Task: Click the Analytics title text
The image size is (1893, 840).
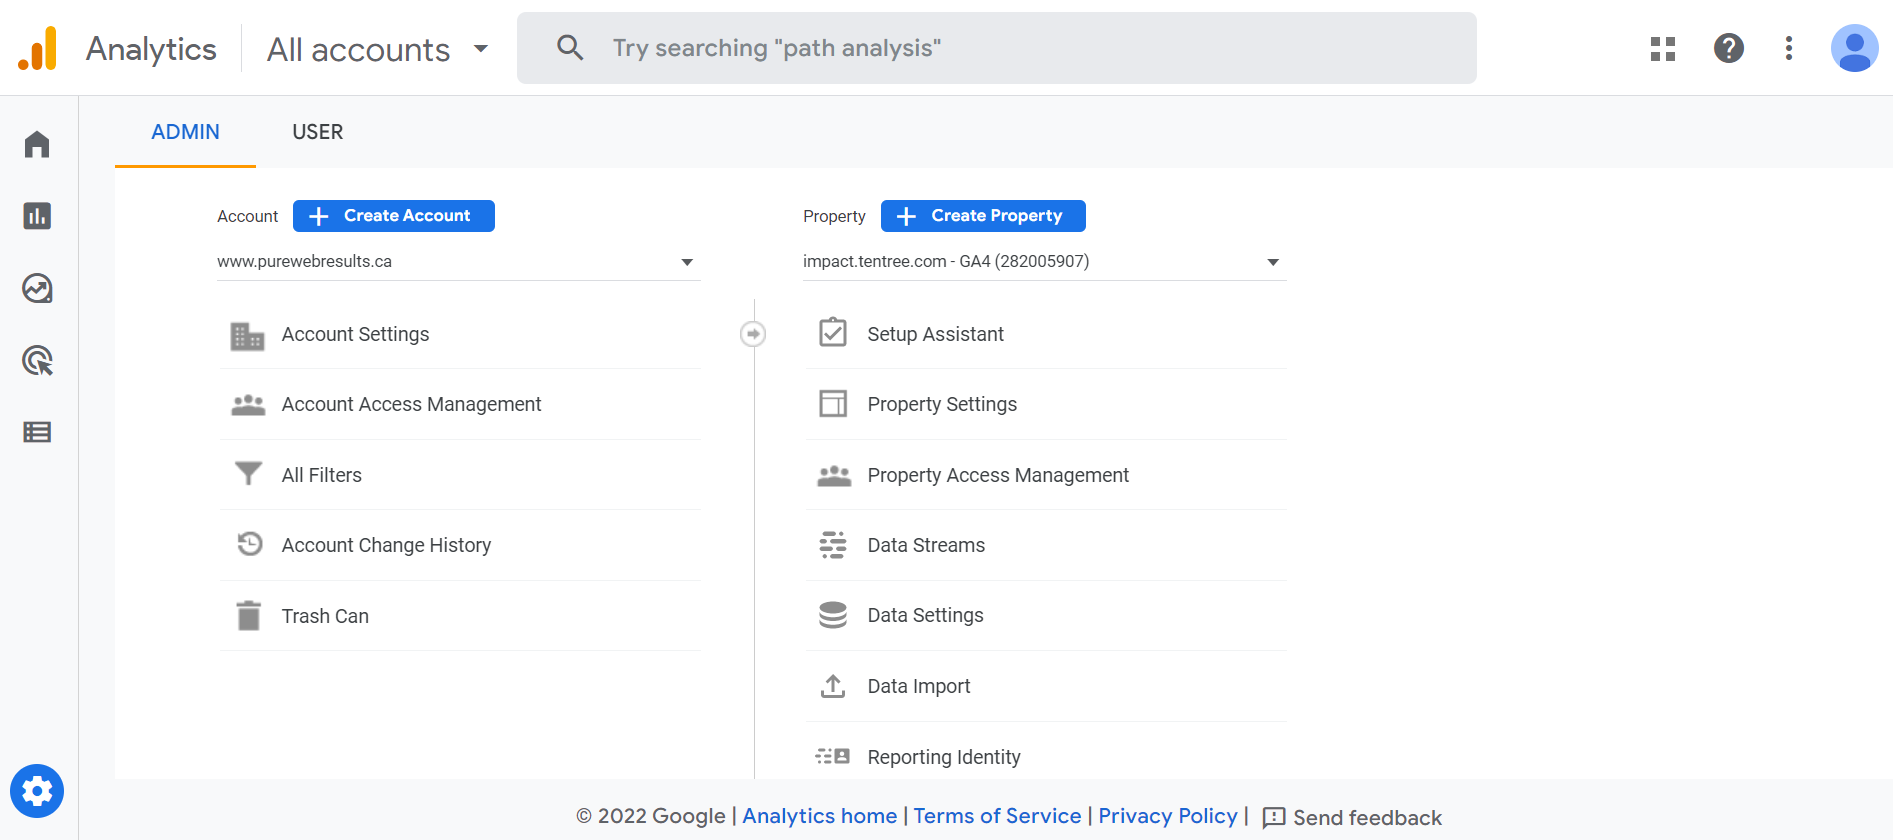Action: (151, 49)
